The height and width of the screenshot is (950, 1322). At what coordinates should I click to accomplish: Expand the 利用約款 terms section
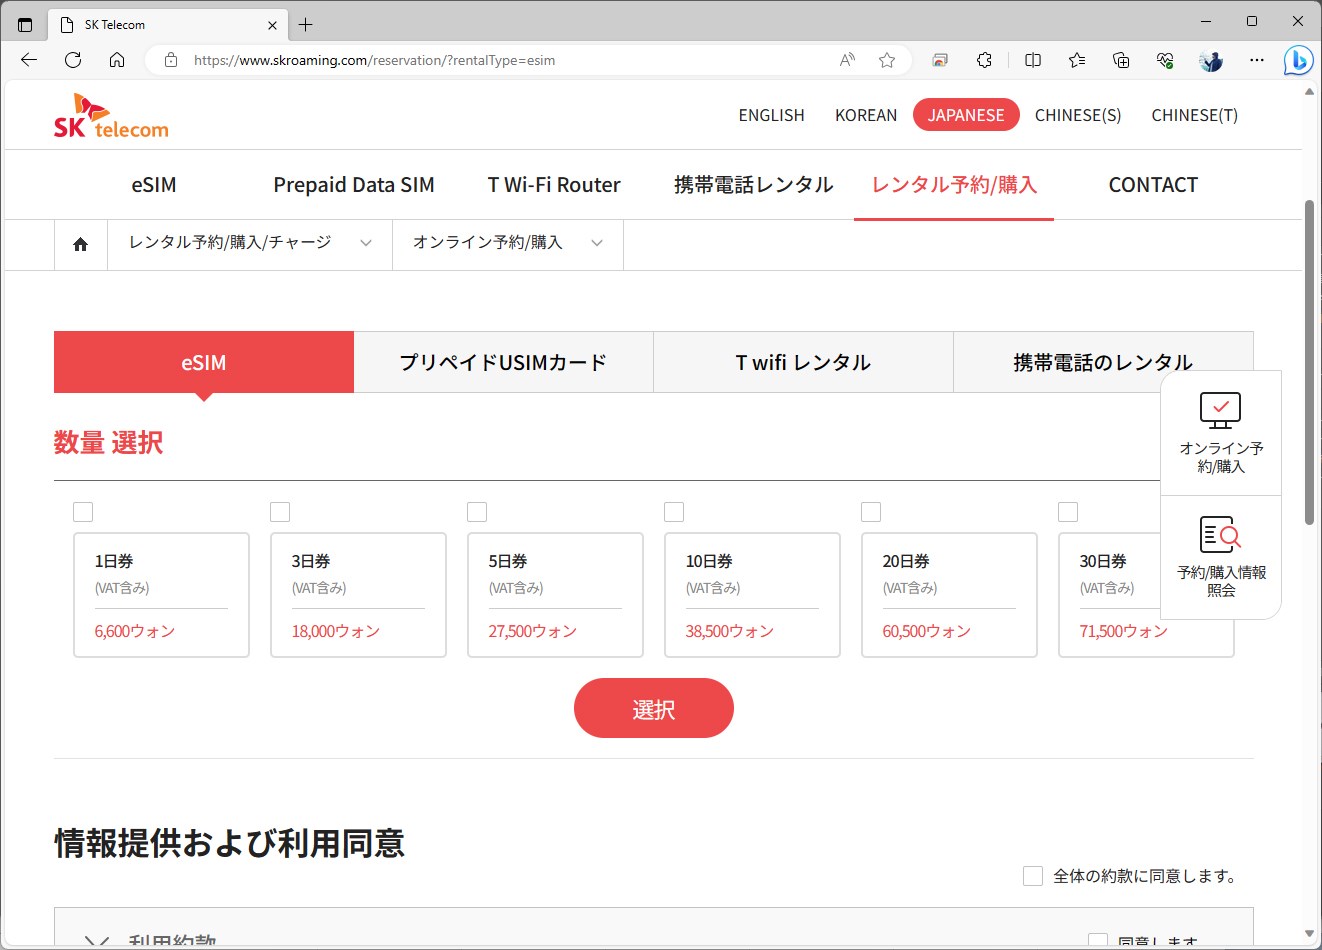(x=97, y=940)
